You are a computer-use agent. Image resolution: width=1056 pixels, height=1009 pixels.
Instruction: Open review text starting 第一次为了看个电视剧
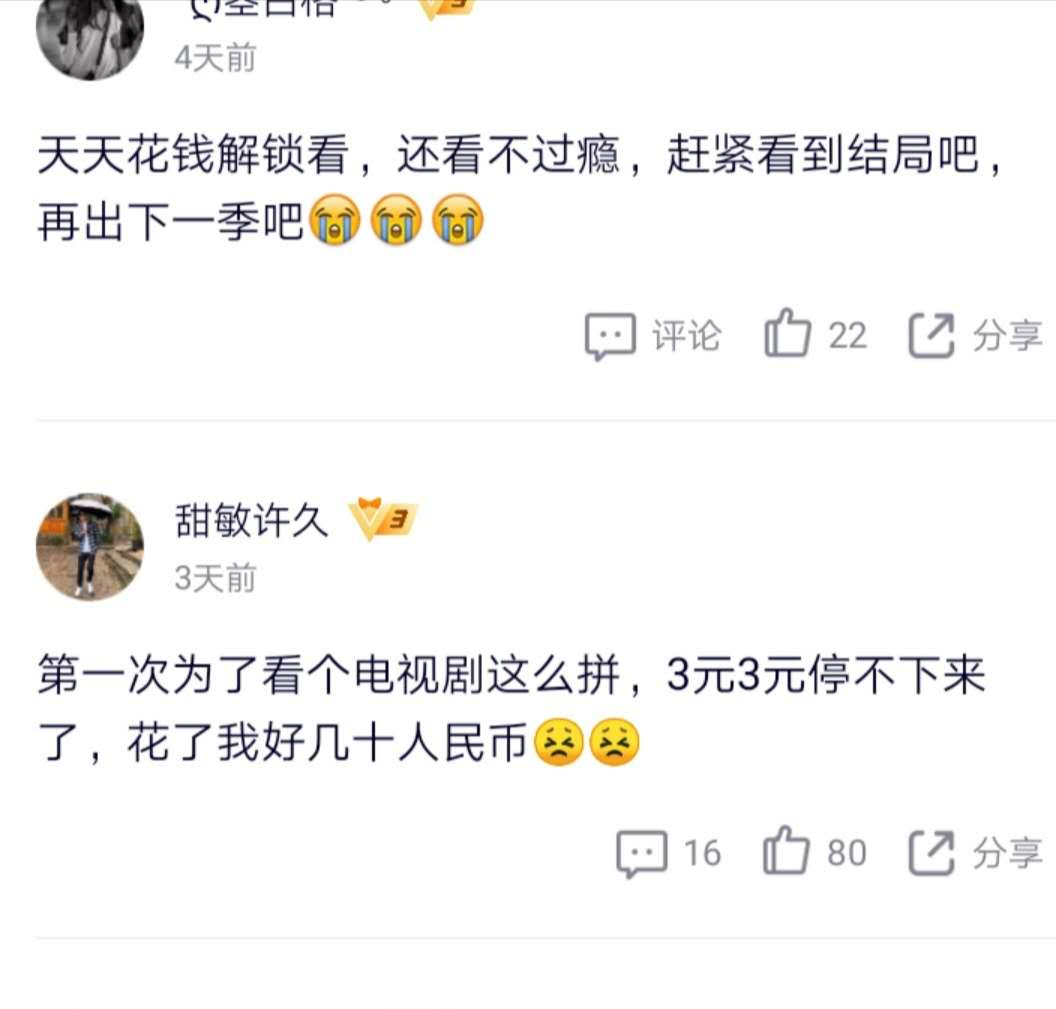click(x=512, y=709)
